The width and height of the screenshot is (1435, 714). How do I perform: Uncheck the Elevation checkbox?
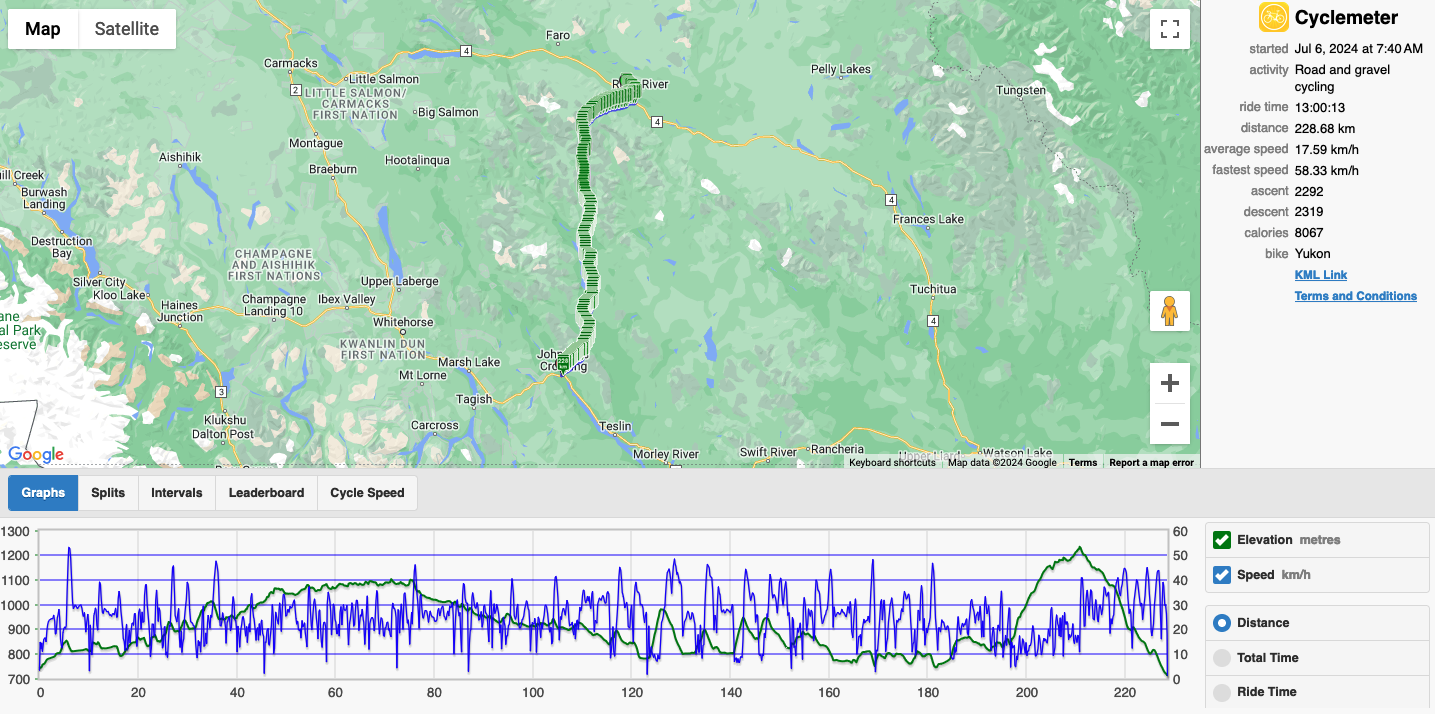pyautogui.click(x=1221, y=540)
